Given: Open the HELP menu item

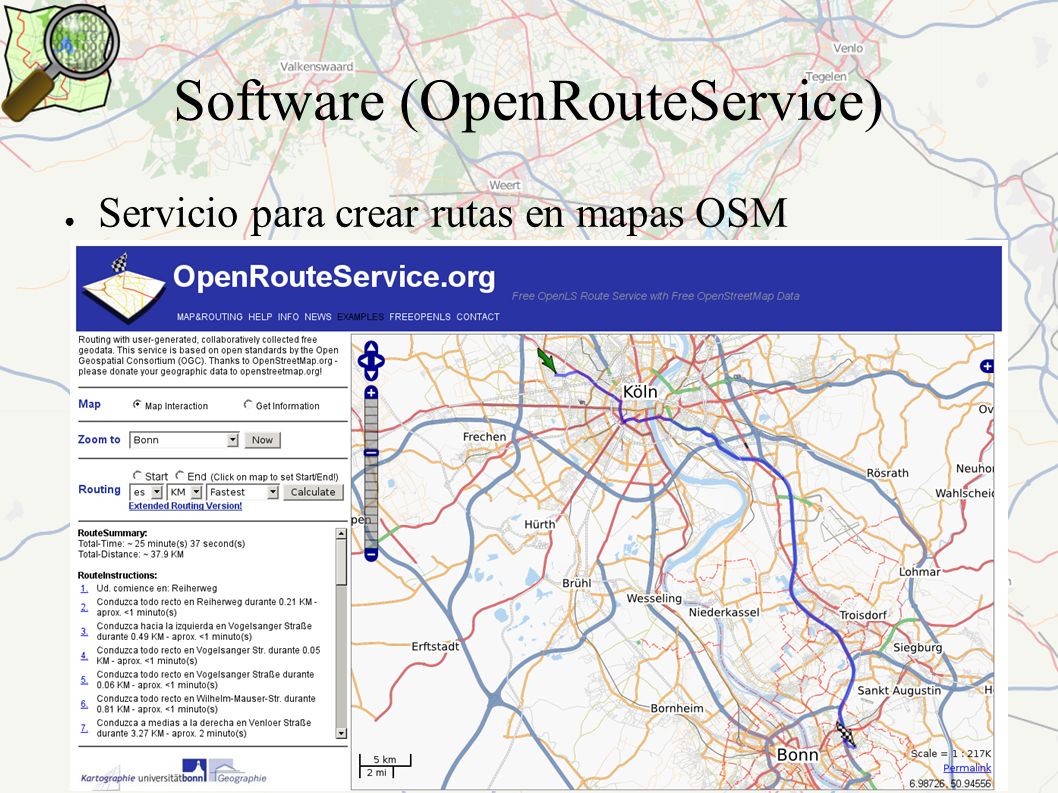Looking at the screenshot, I should [x=260, y=317].
